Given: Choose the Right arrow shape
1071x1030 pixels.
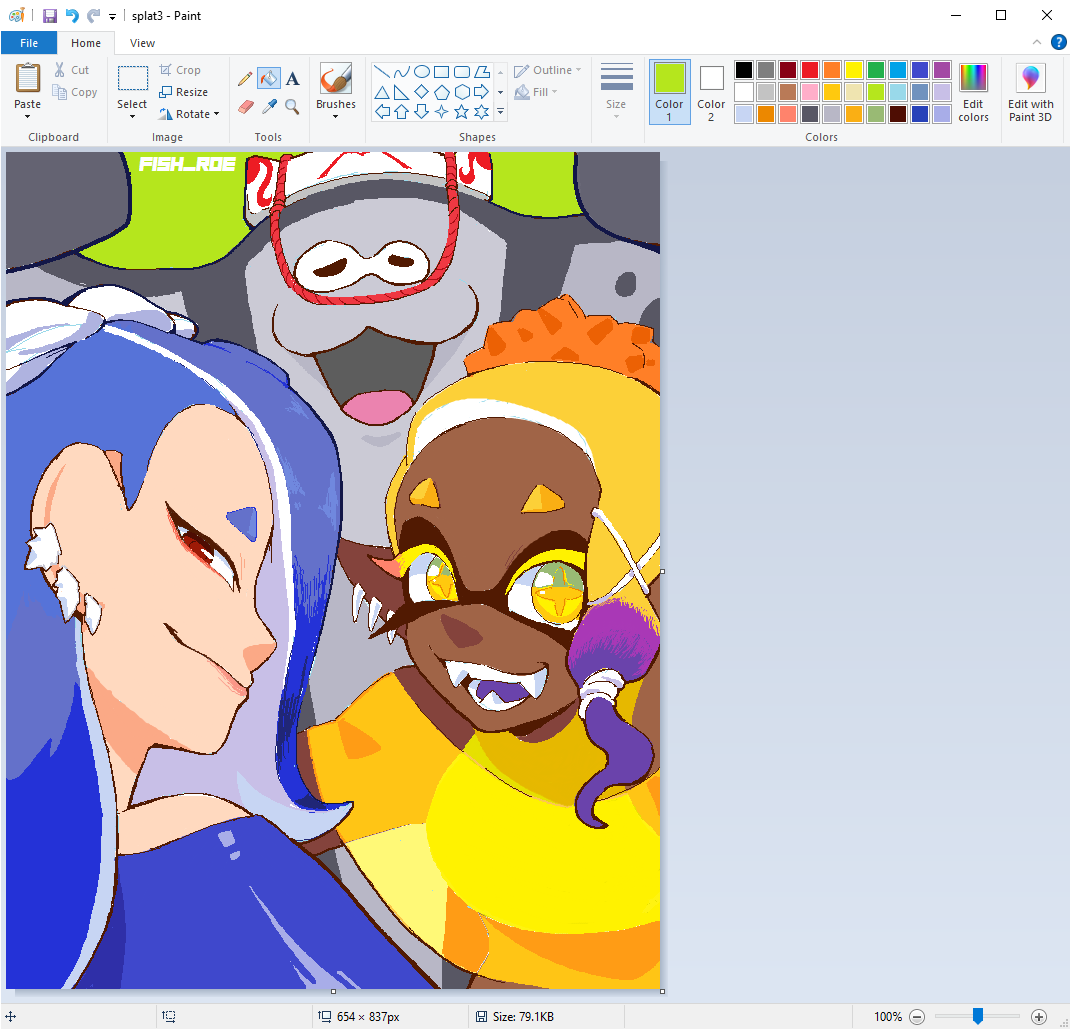Looking at the screenshot, I should [x=482, y=92].
